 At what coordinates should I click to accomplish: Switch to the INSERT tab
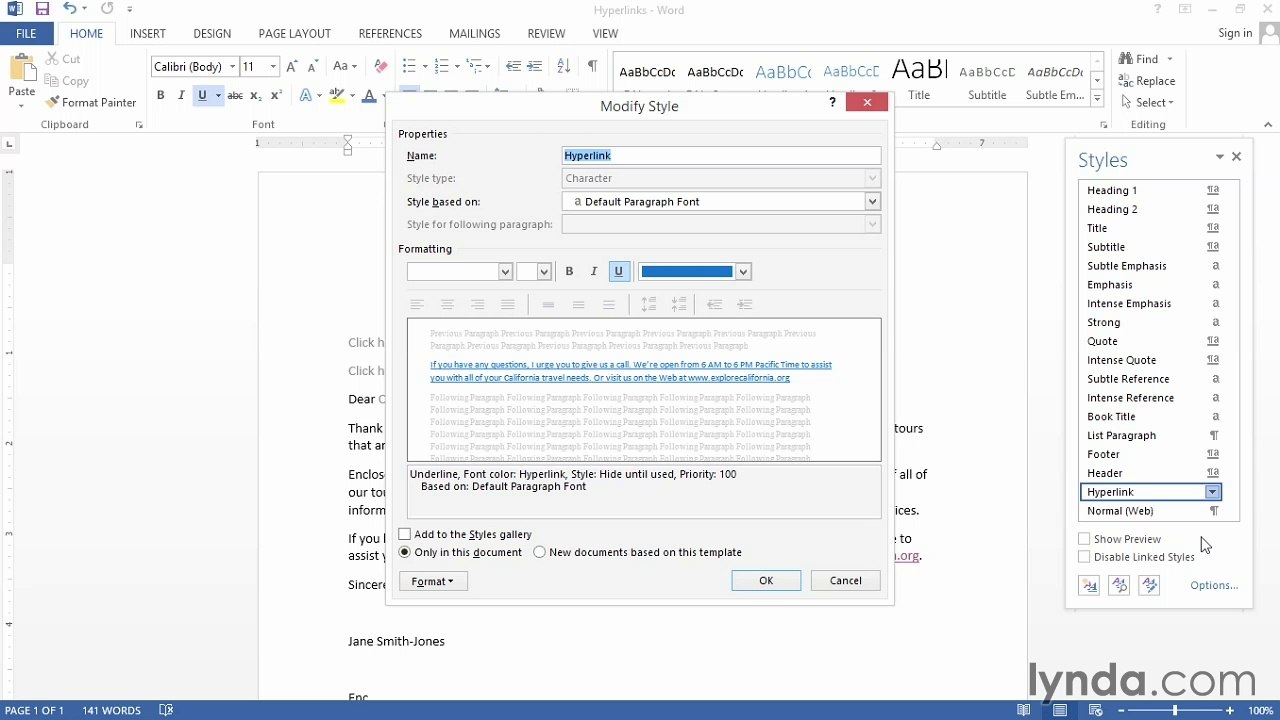pyautogui.click(x=147, y=33)
